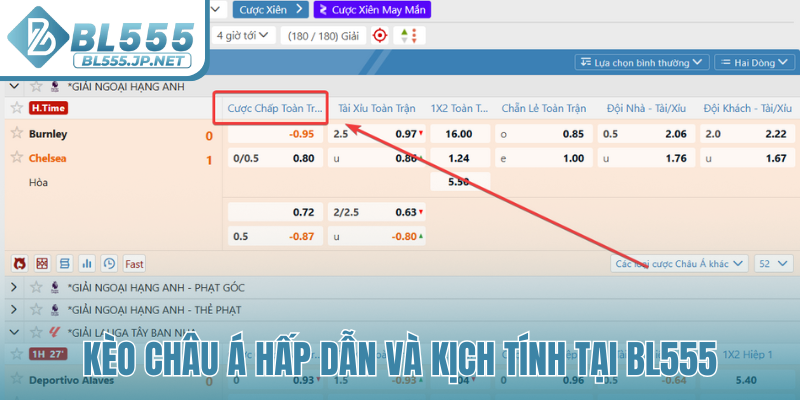The height and width of the screenshot is (400, 800).
Task: Click the odds sort arrows icon
Action: point(409,36)
